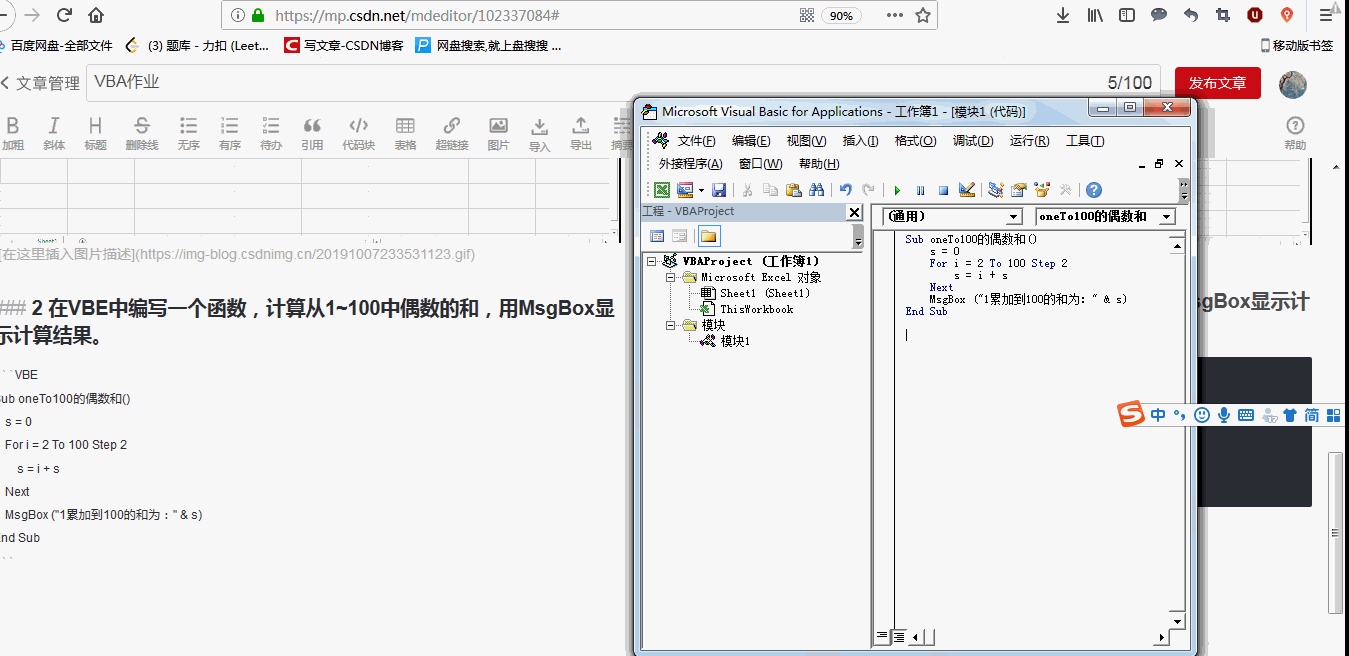Open the 格式(O) menu in VBA window
This screenshot has height=656, width=1349.
[x=915, y=141]
